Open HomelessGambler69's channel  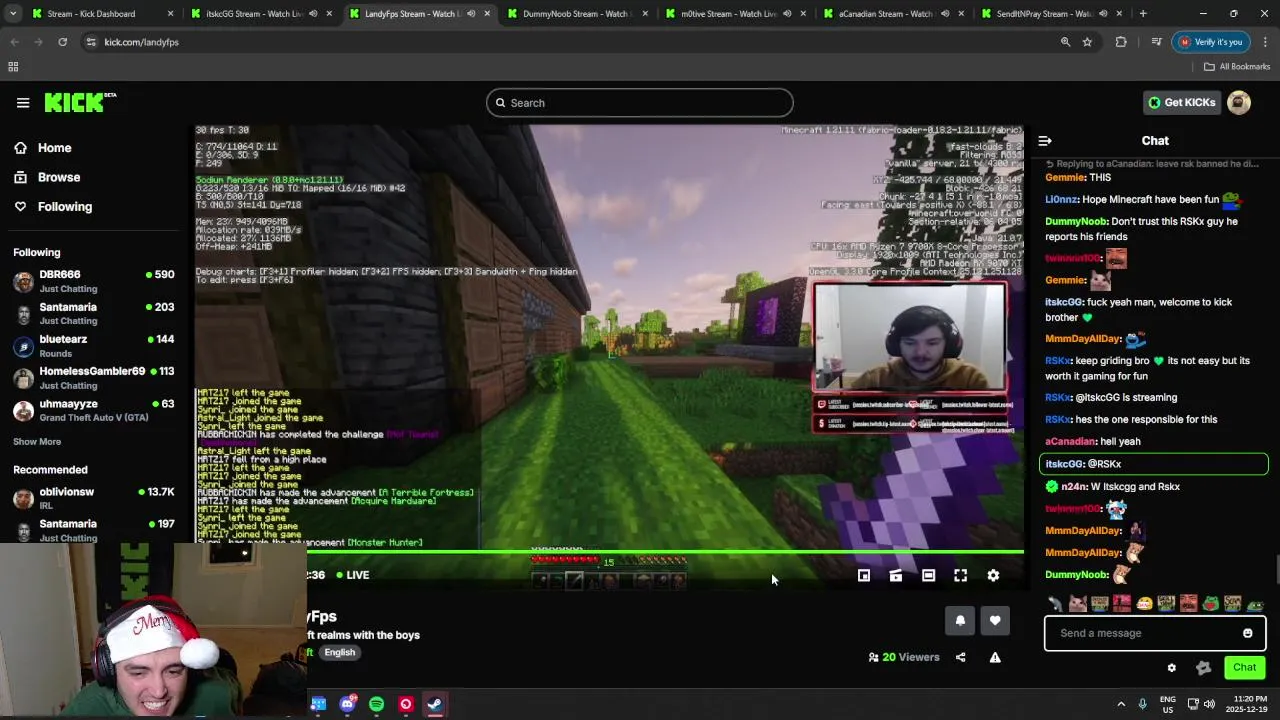(93, 378)
